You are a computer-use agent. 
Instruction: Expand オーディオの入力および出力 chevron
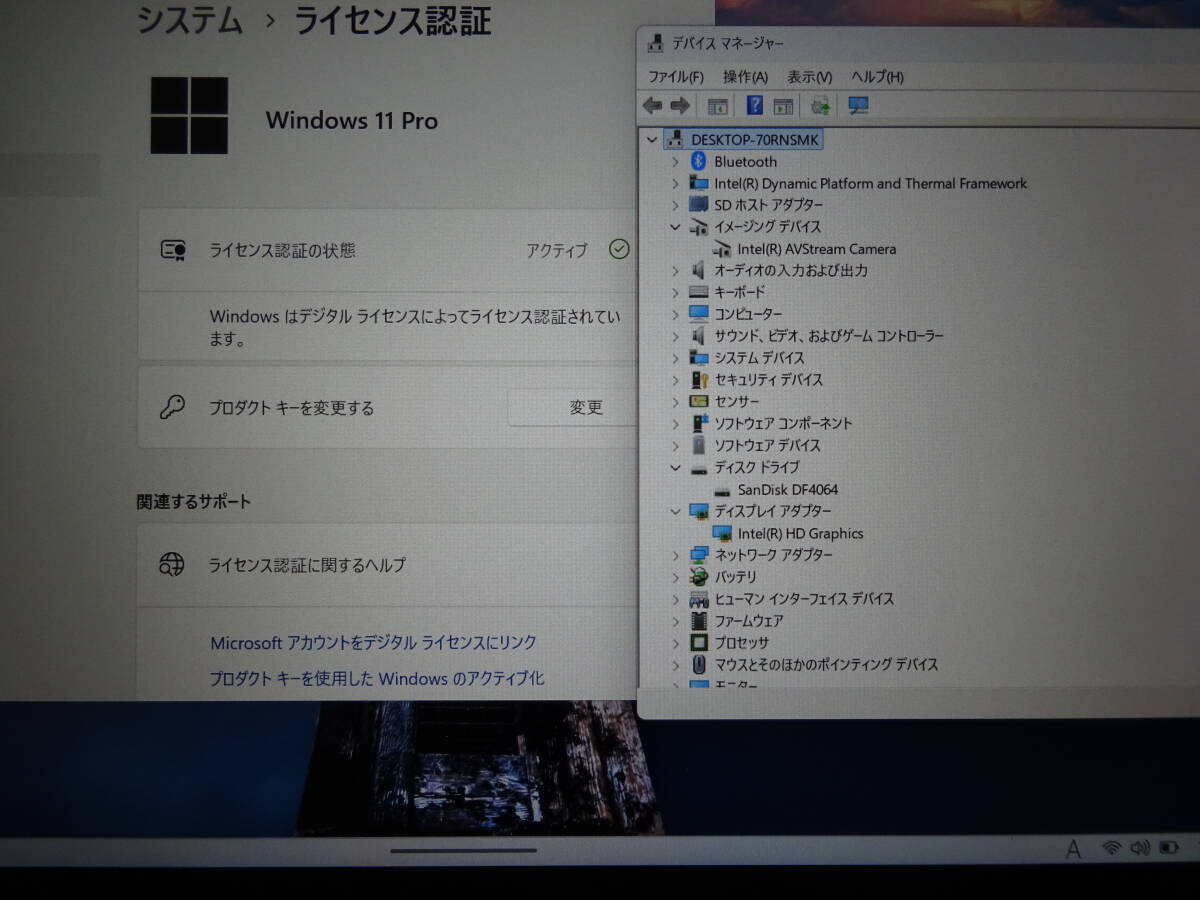(675, 271)
